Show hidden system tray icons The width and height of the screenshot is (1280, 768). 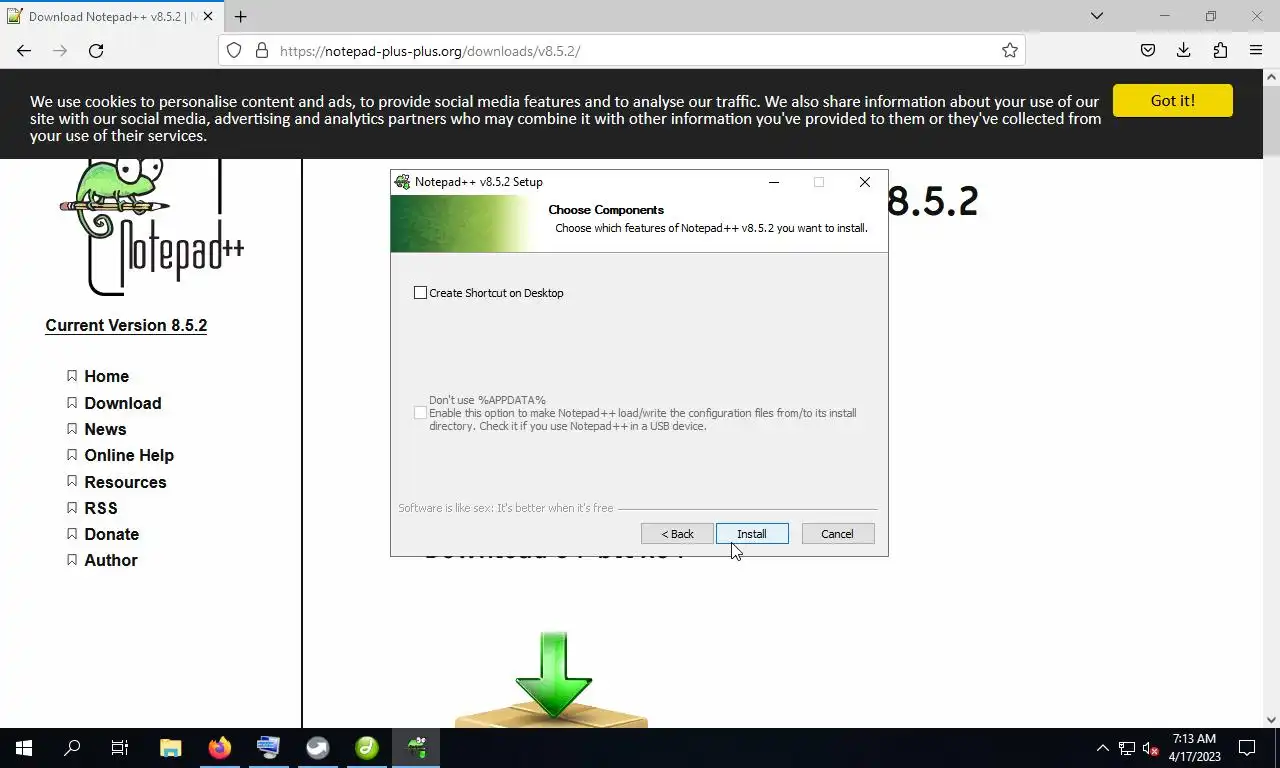tap(1103, 748)
